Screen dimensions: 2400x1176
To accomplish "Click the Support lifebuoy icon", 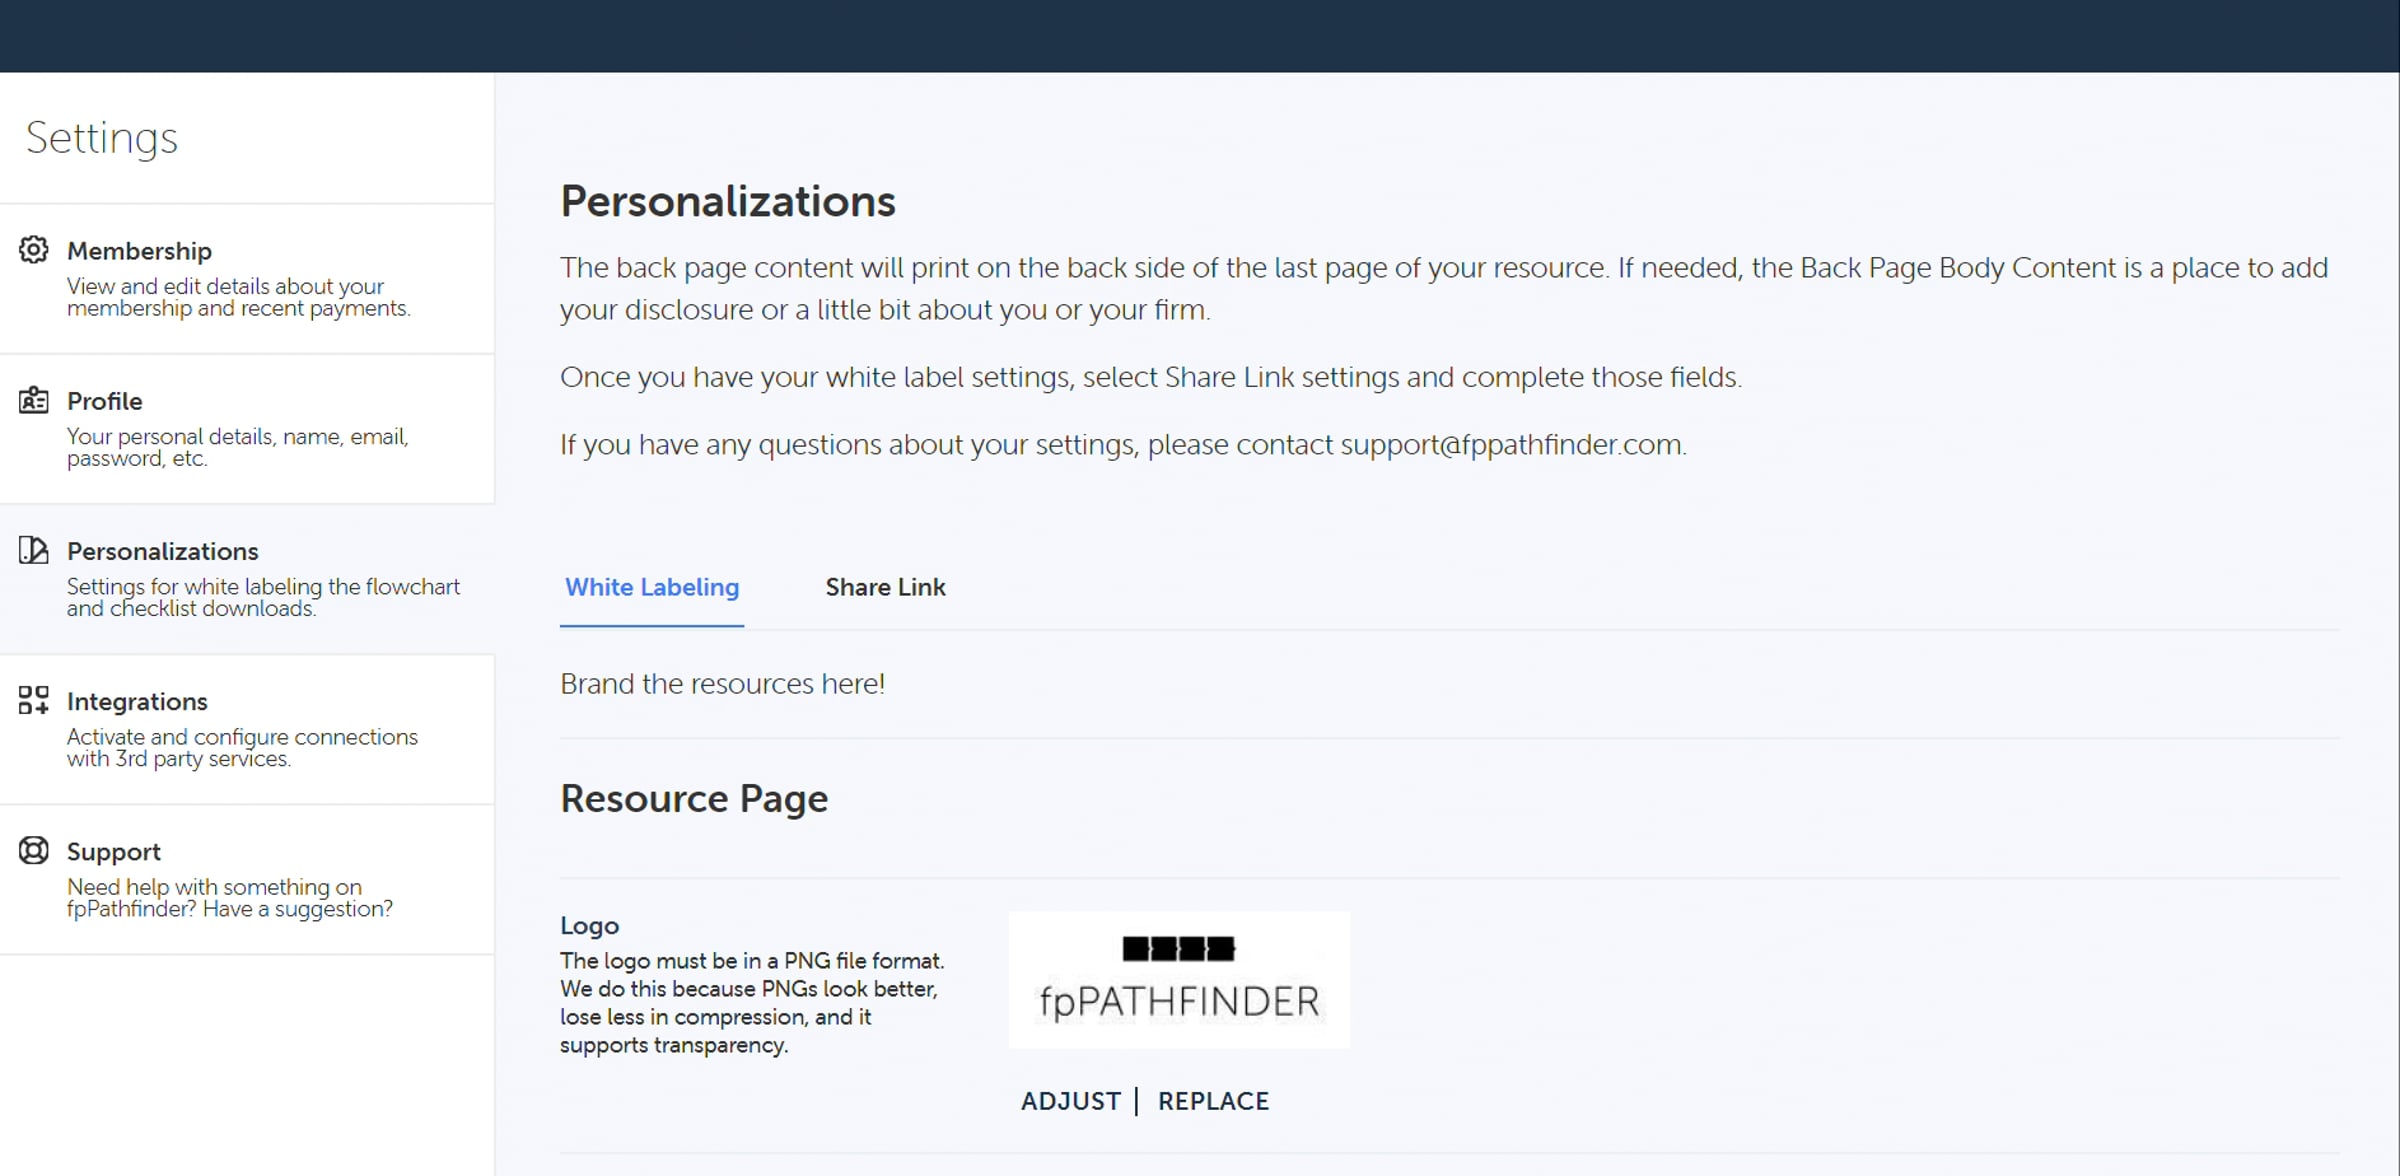I will [34, 850].
